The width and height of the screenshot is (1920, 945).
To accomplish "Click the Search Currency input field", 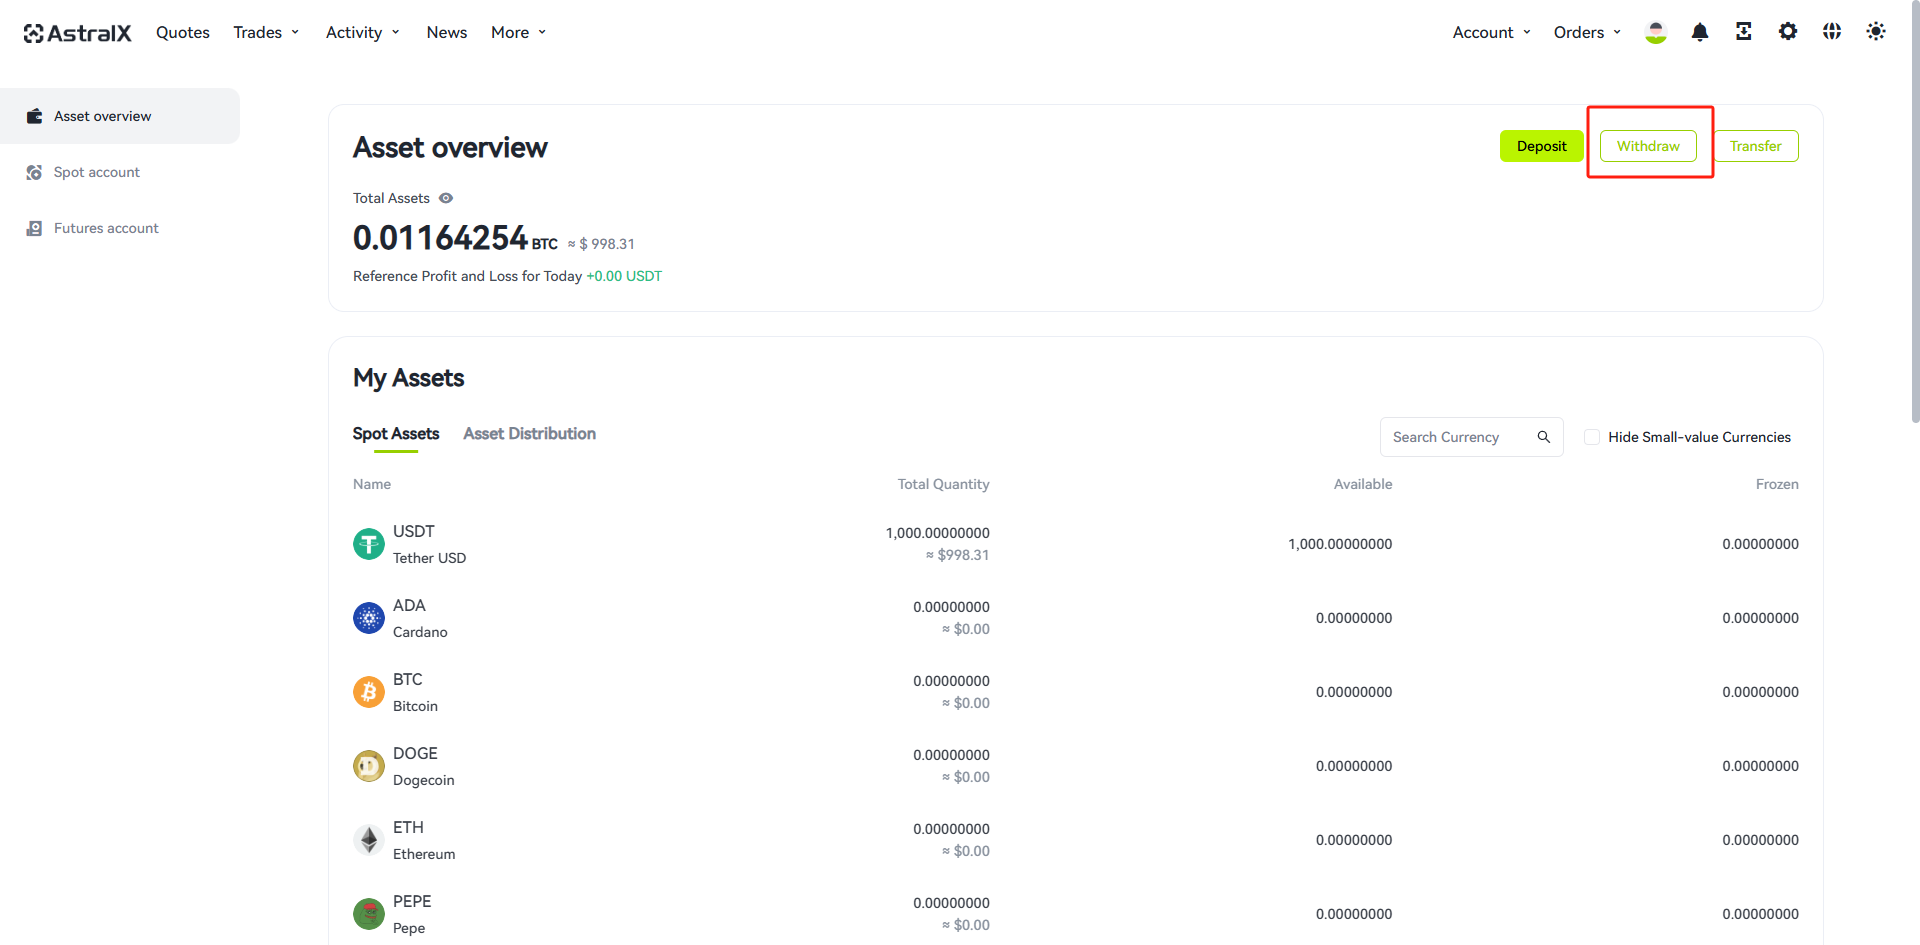I will click(x=1471, y=437).
